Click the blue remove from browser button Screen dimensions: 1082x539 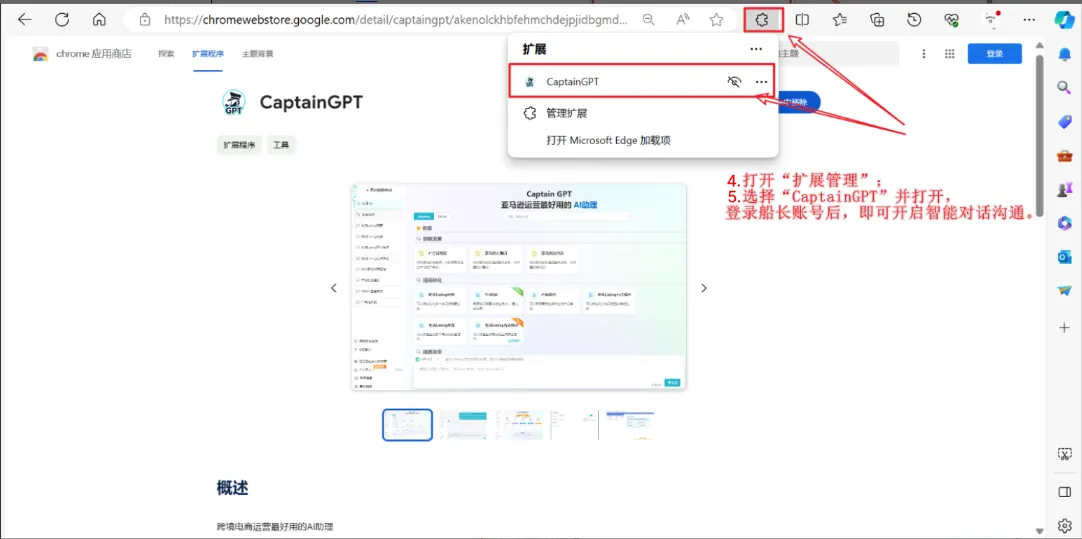[x=799, y=102]
